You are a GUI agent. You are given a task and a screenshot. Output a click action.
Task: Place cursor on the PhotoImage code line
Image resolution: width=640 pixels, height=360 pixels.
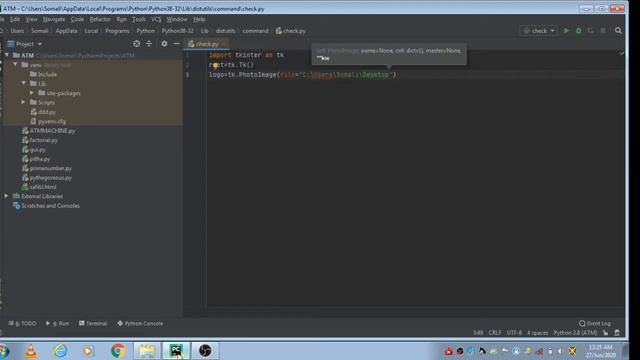[302, 75]
